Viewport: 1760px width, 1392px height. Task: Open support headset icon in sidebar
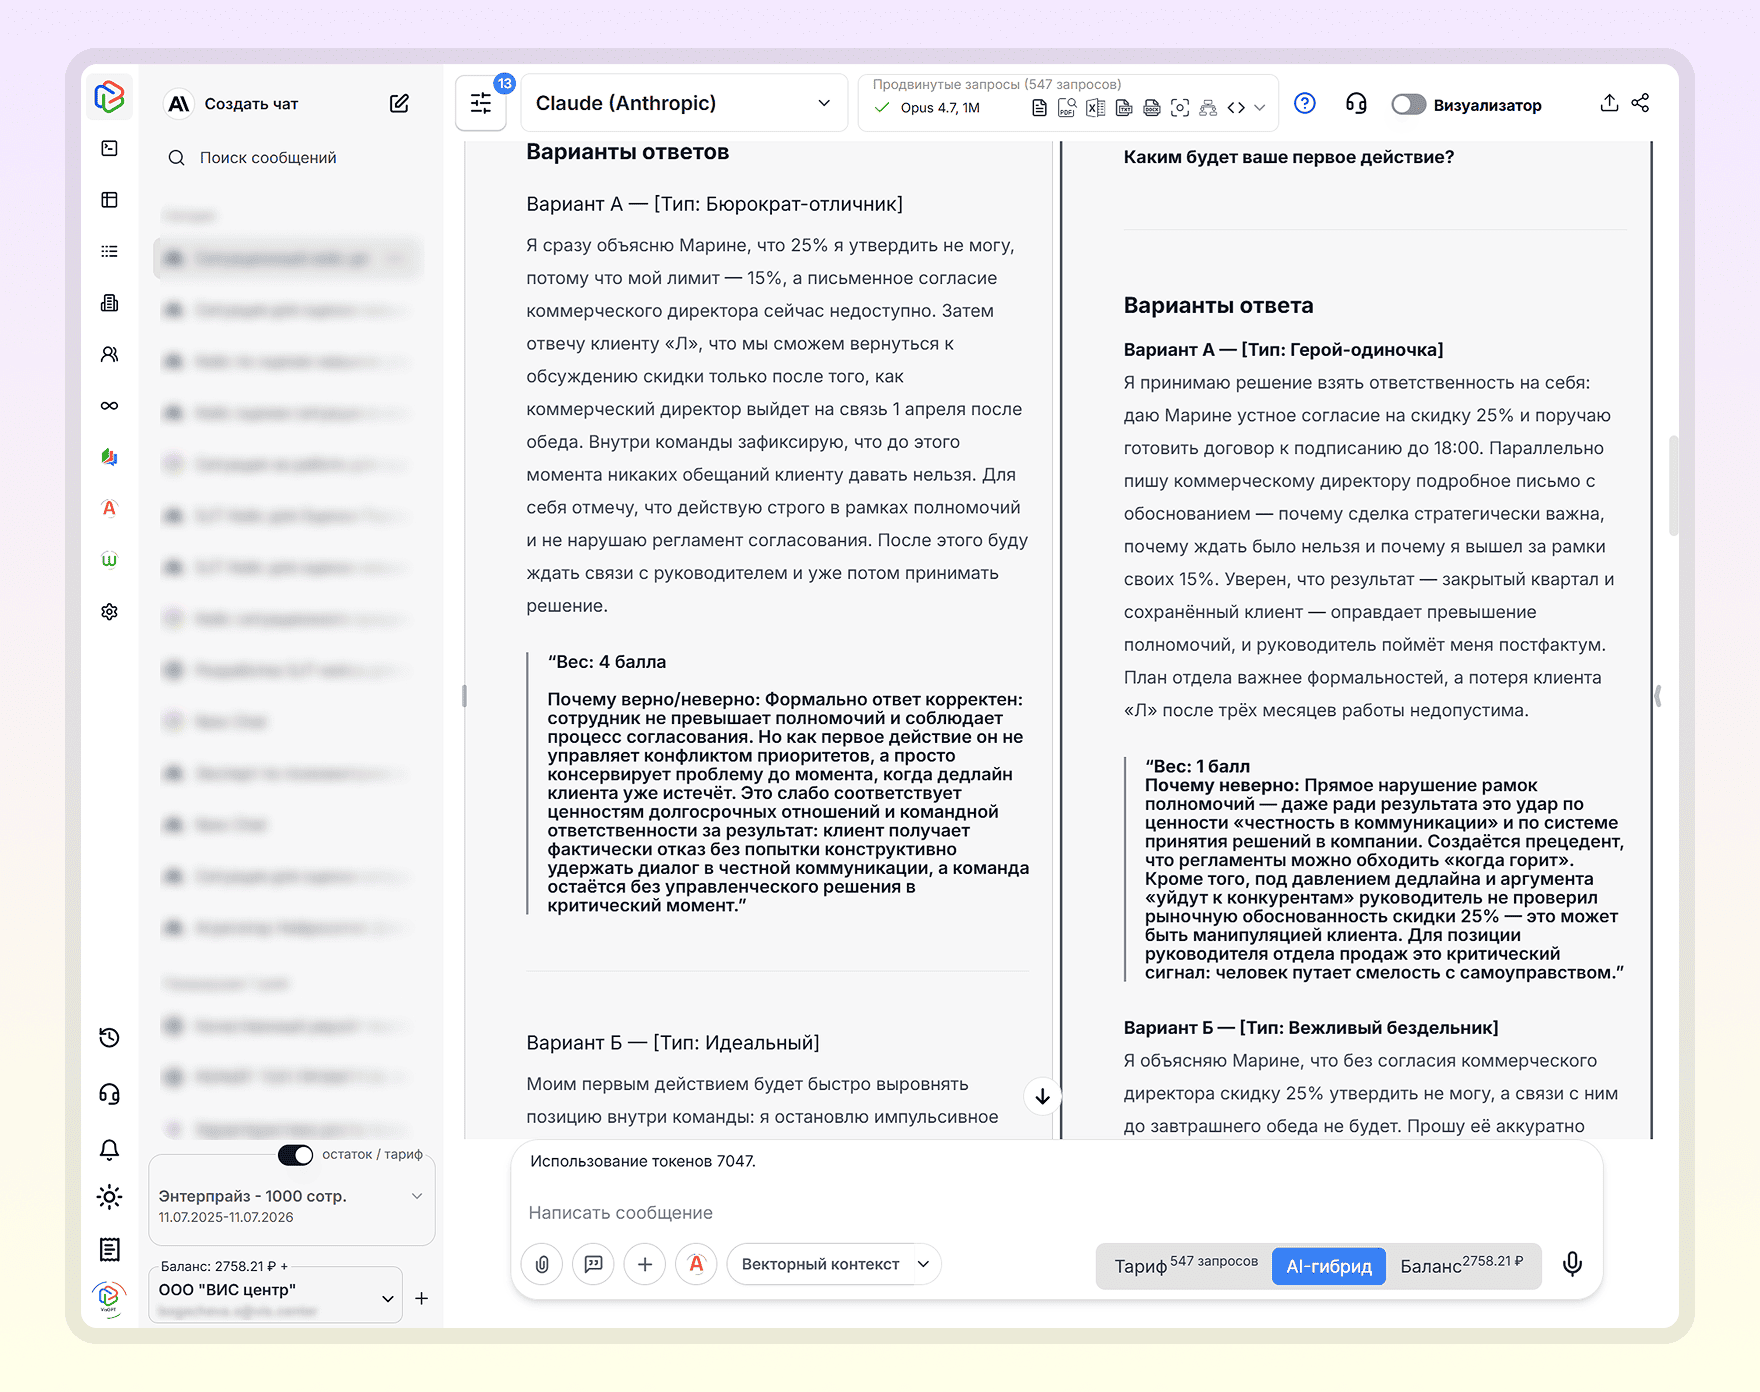click(110, 1094)
